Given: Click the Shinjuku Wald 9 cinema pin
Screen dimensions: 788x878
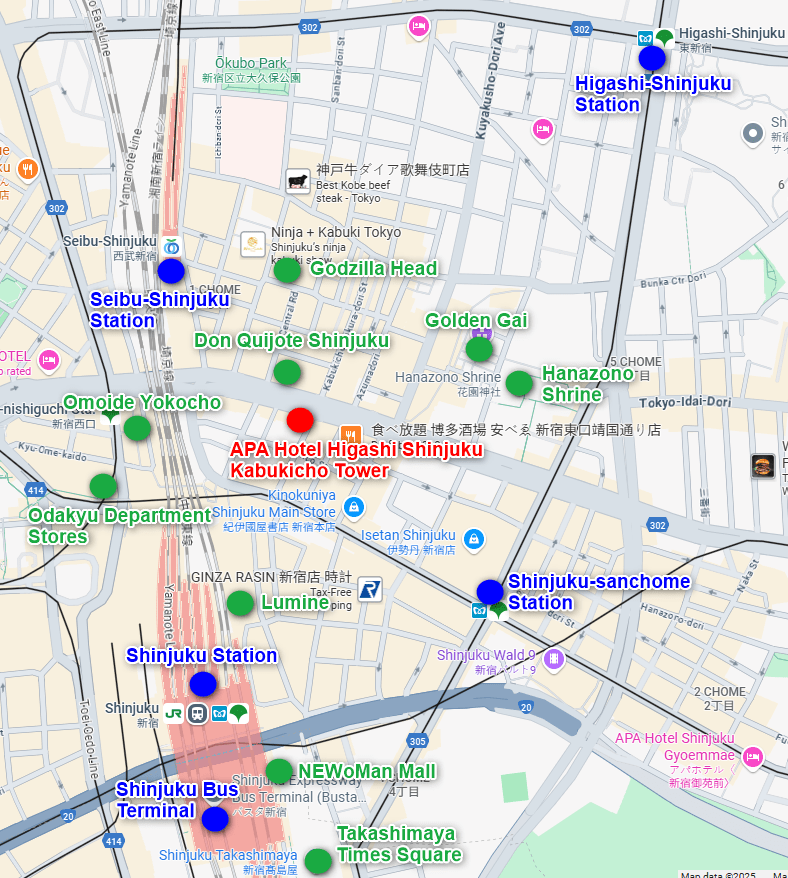Looking at the screenshot, I should [553, 659].
